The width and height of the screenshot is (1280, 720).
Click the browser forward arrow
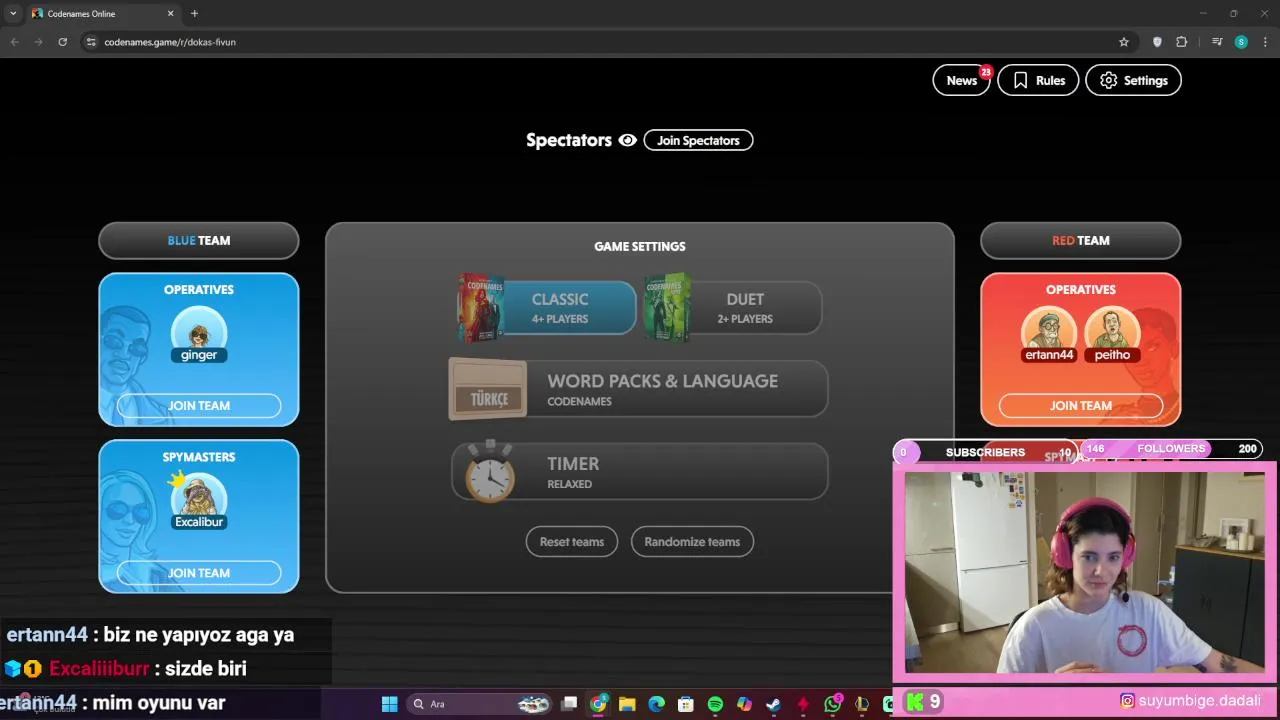pos(38,42)
